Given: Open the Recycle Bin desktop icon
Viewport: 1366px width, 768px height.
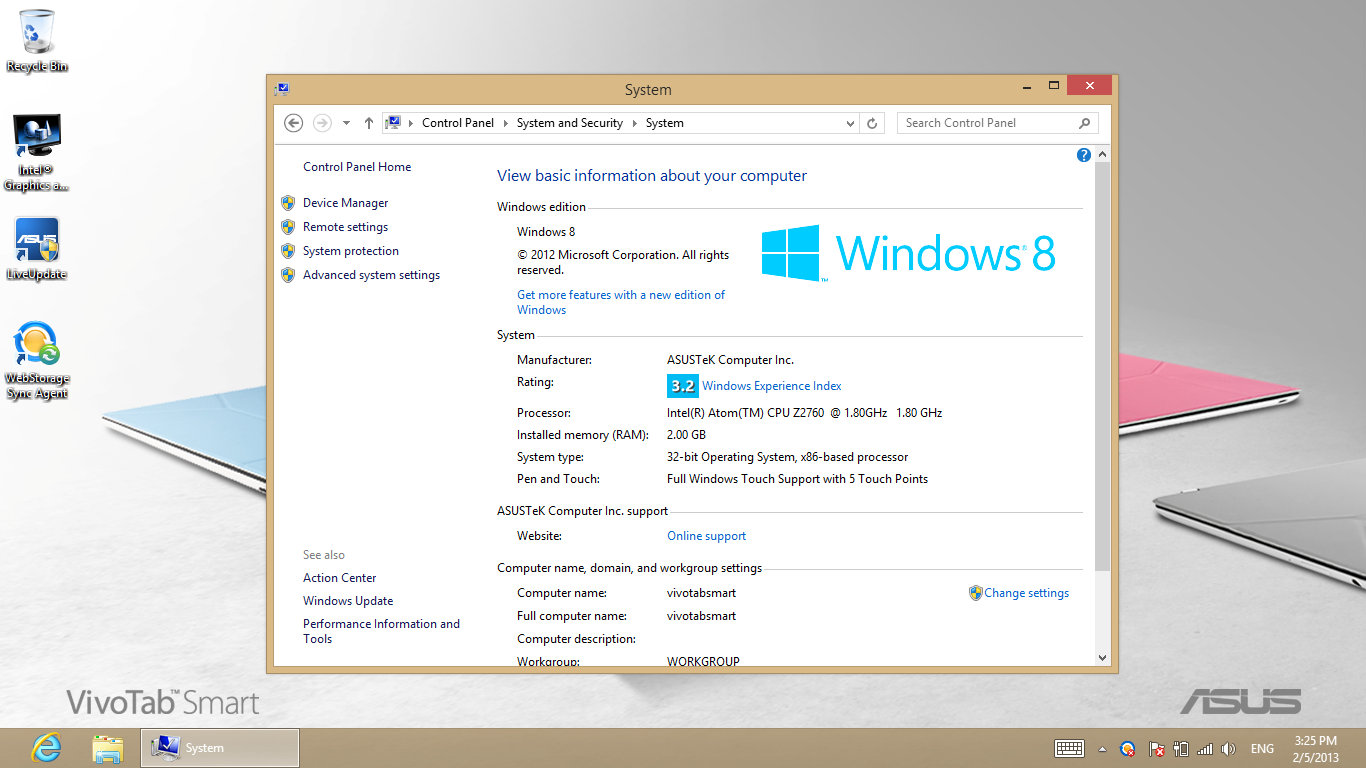Looking at the screenshot, I should (x=37, y=40).
